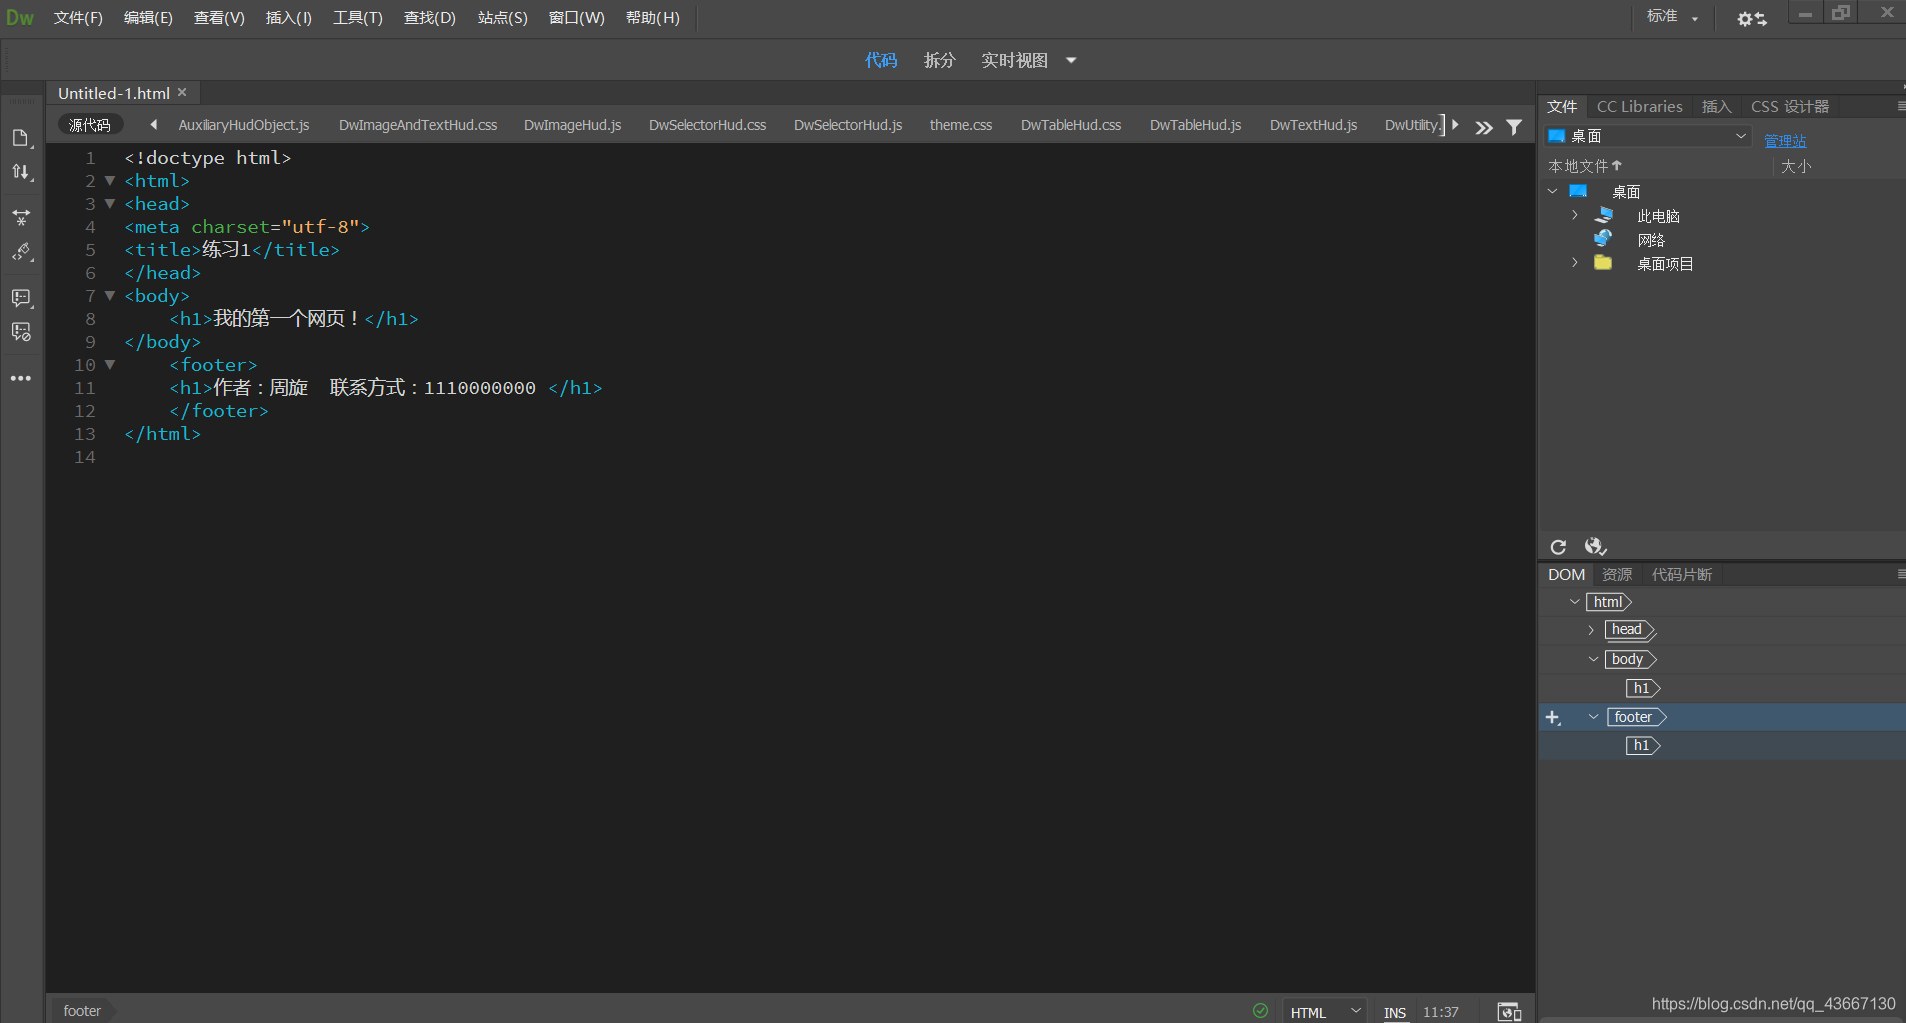
Task: Click the Remove Comment icon
Action: [x=21, y=332]
